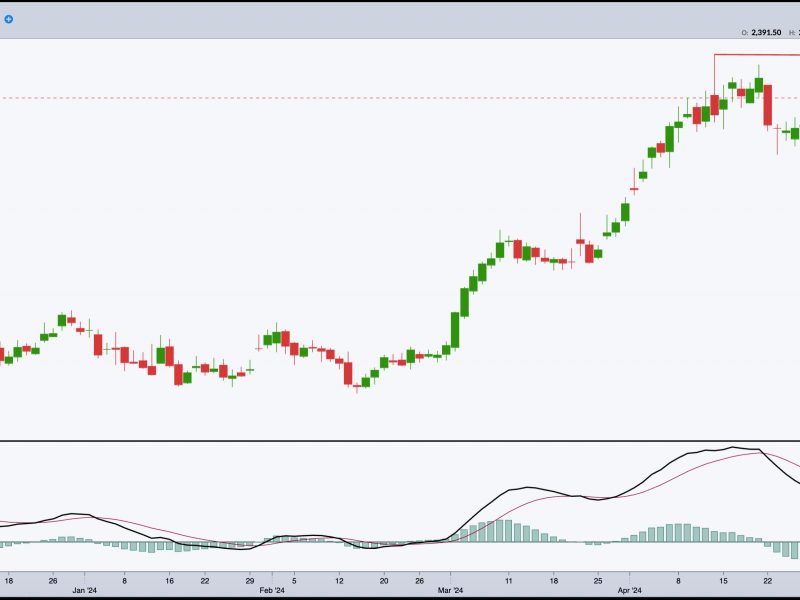Select the January 16 date label

[170, 581]
